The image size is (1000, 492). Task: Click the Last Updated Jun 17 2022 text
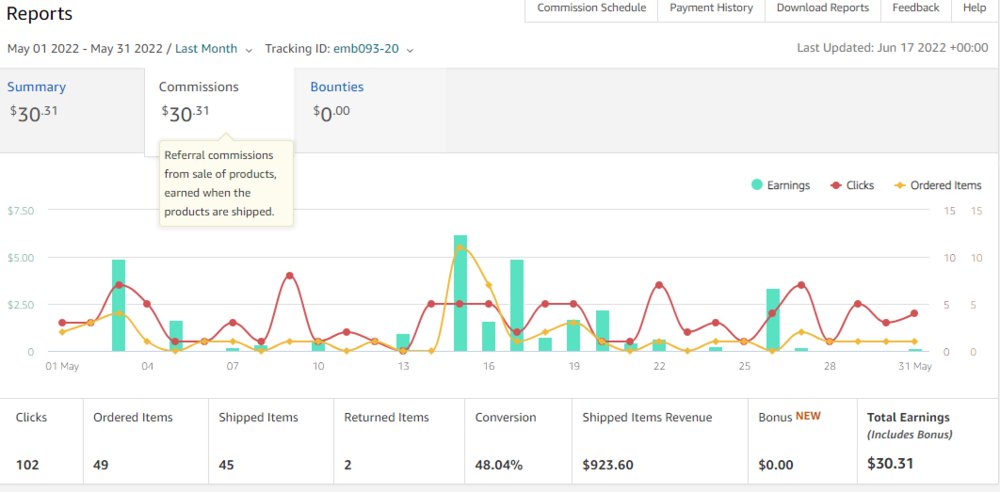893,48
